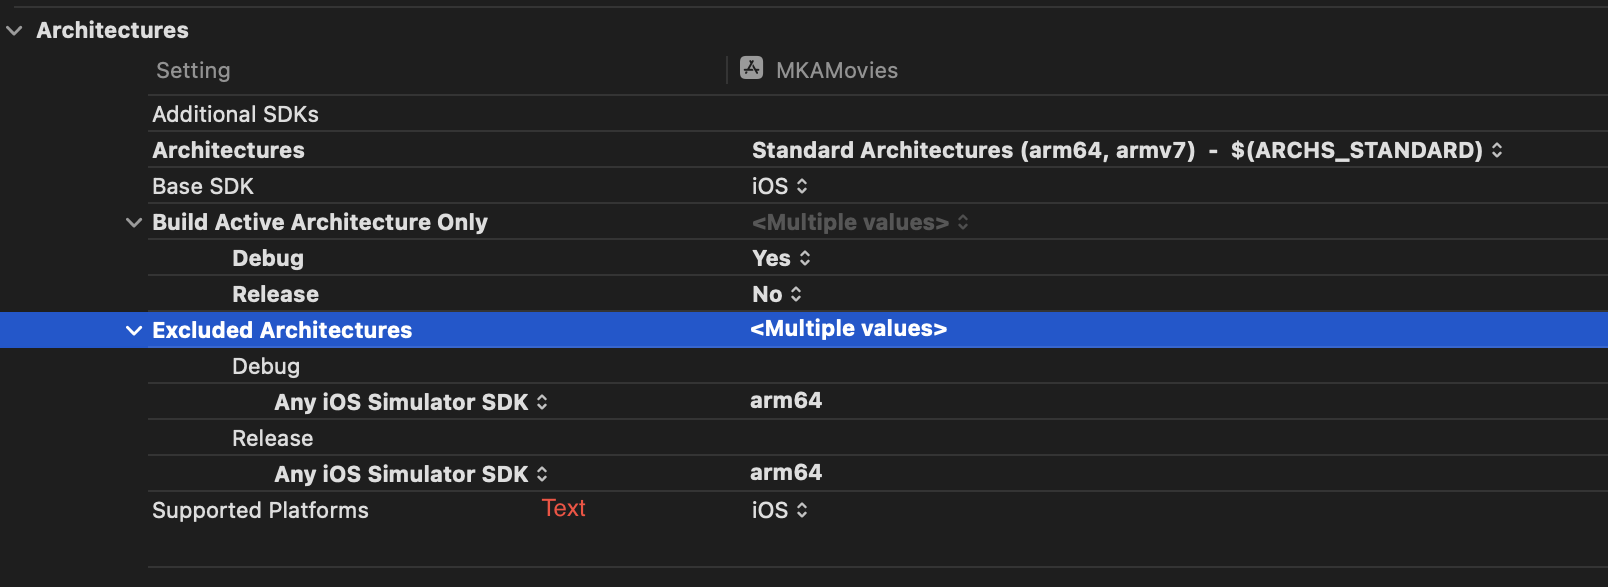Select the Supported Platforms setting row
The width and height of the screenshot is (1608, 587).
point(878,510)
